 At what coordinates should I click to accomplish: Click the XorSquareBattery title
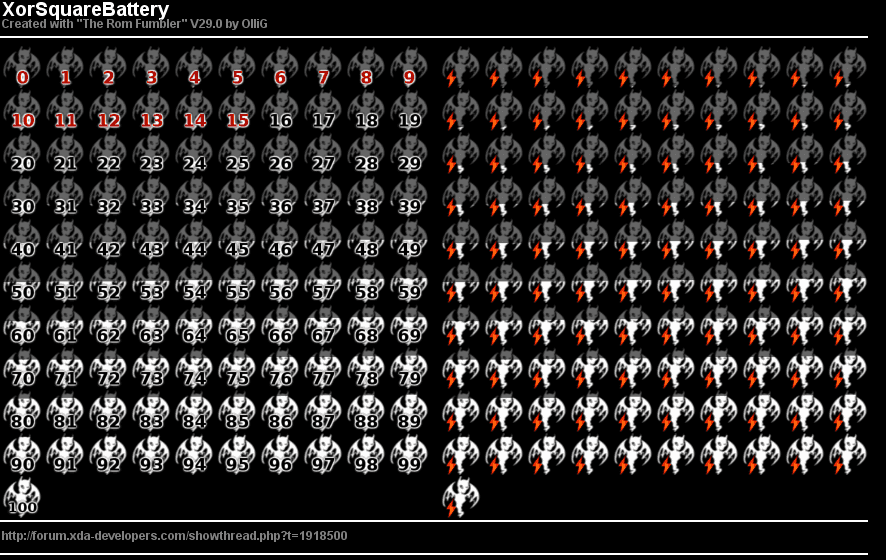pos(85,9)
